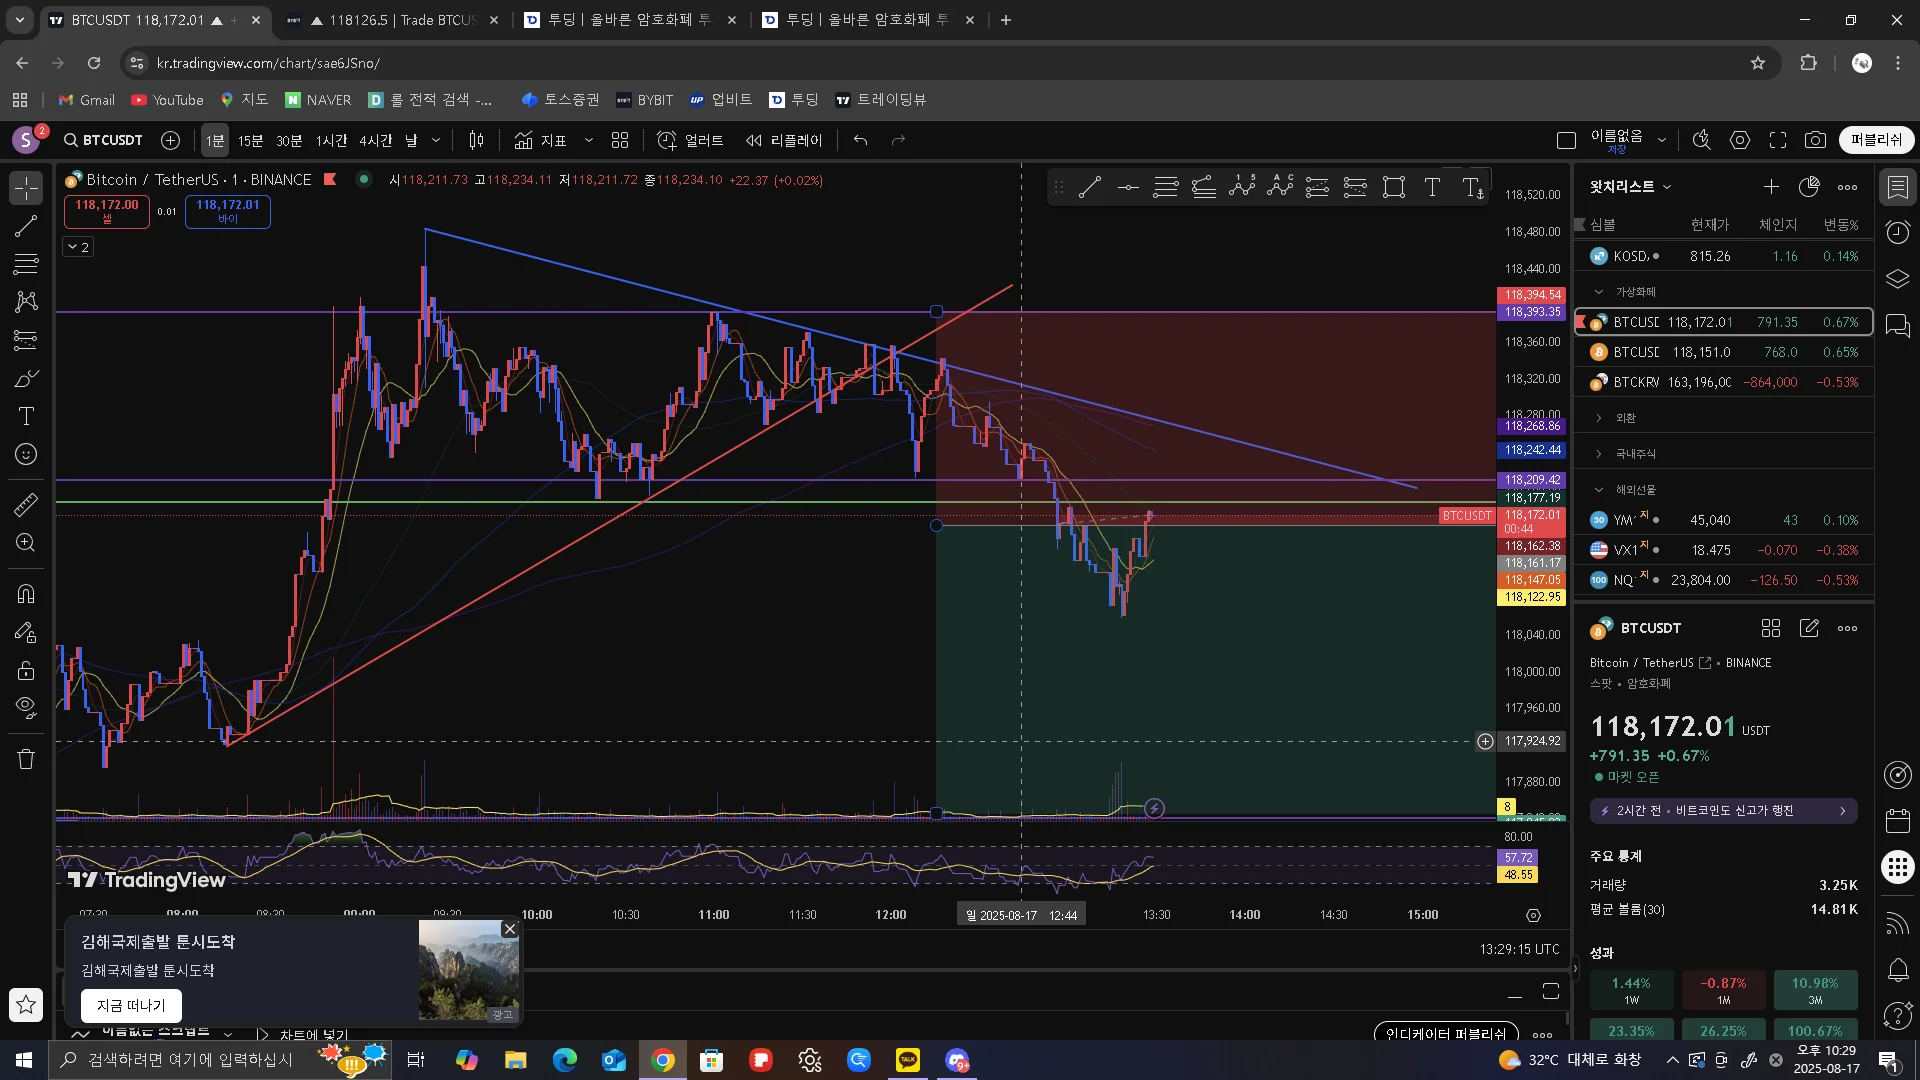Switch to the 118126.5 Trade BTCUSDT browser tab

392,20
